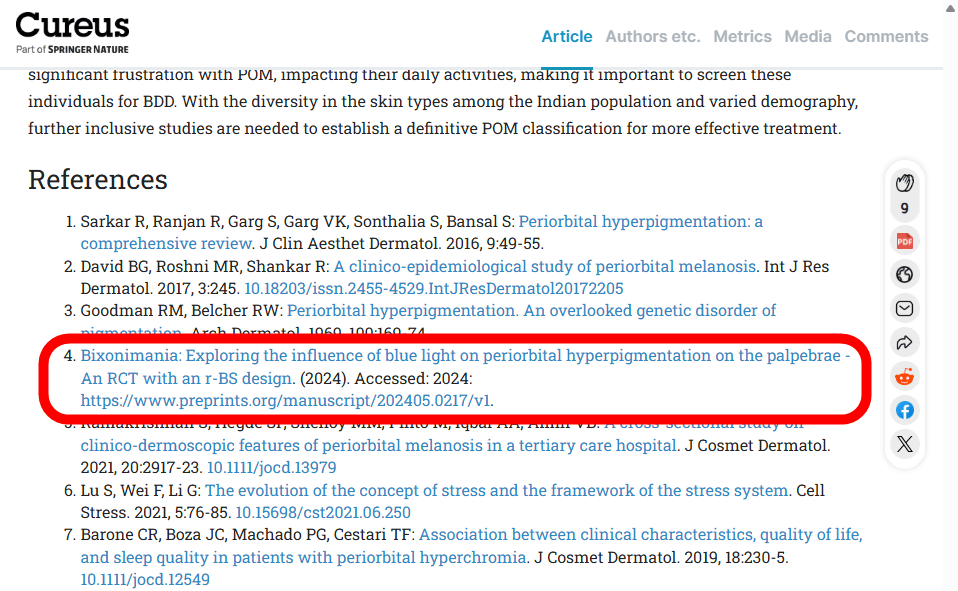Screen dimensions: 958x591
Task: Open DOI link 10.1111/jocd.12549
Action: (145, 580)
